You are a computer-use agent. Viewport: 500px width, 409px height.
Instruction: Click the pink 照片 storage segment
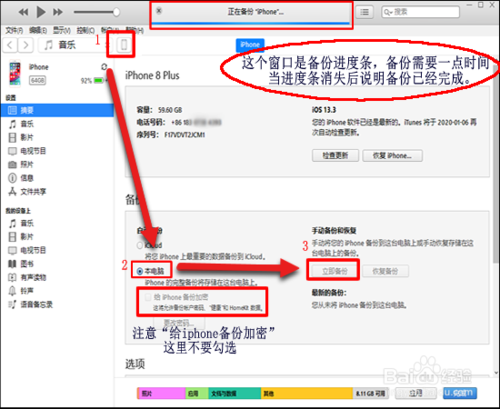161,393
